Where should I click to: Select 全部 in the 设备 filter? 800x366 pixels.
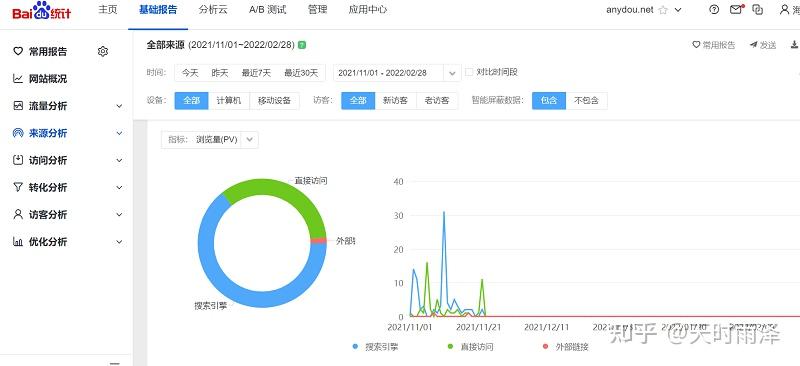point(191,101)
